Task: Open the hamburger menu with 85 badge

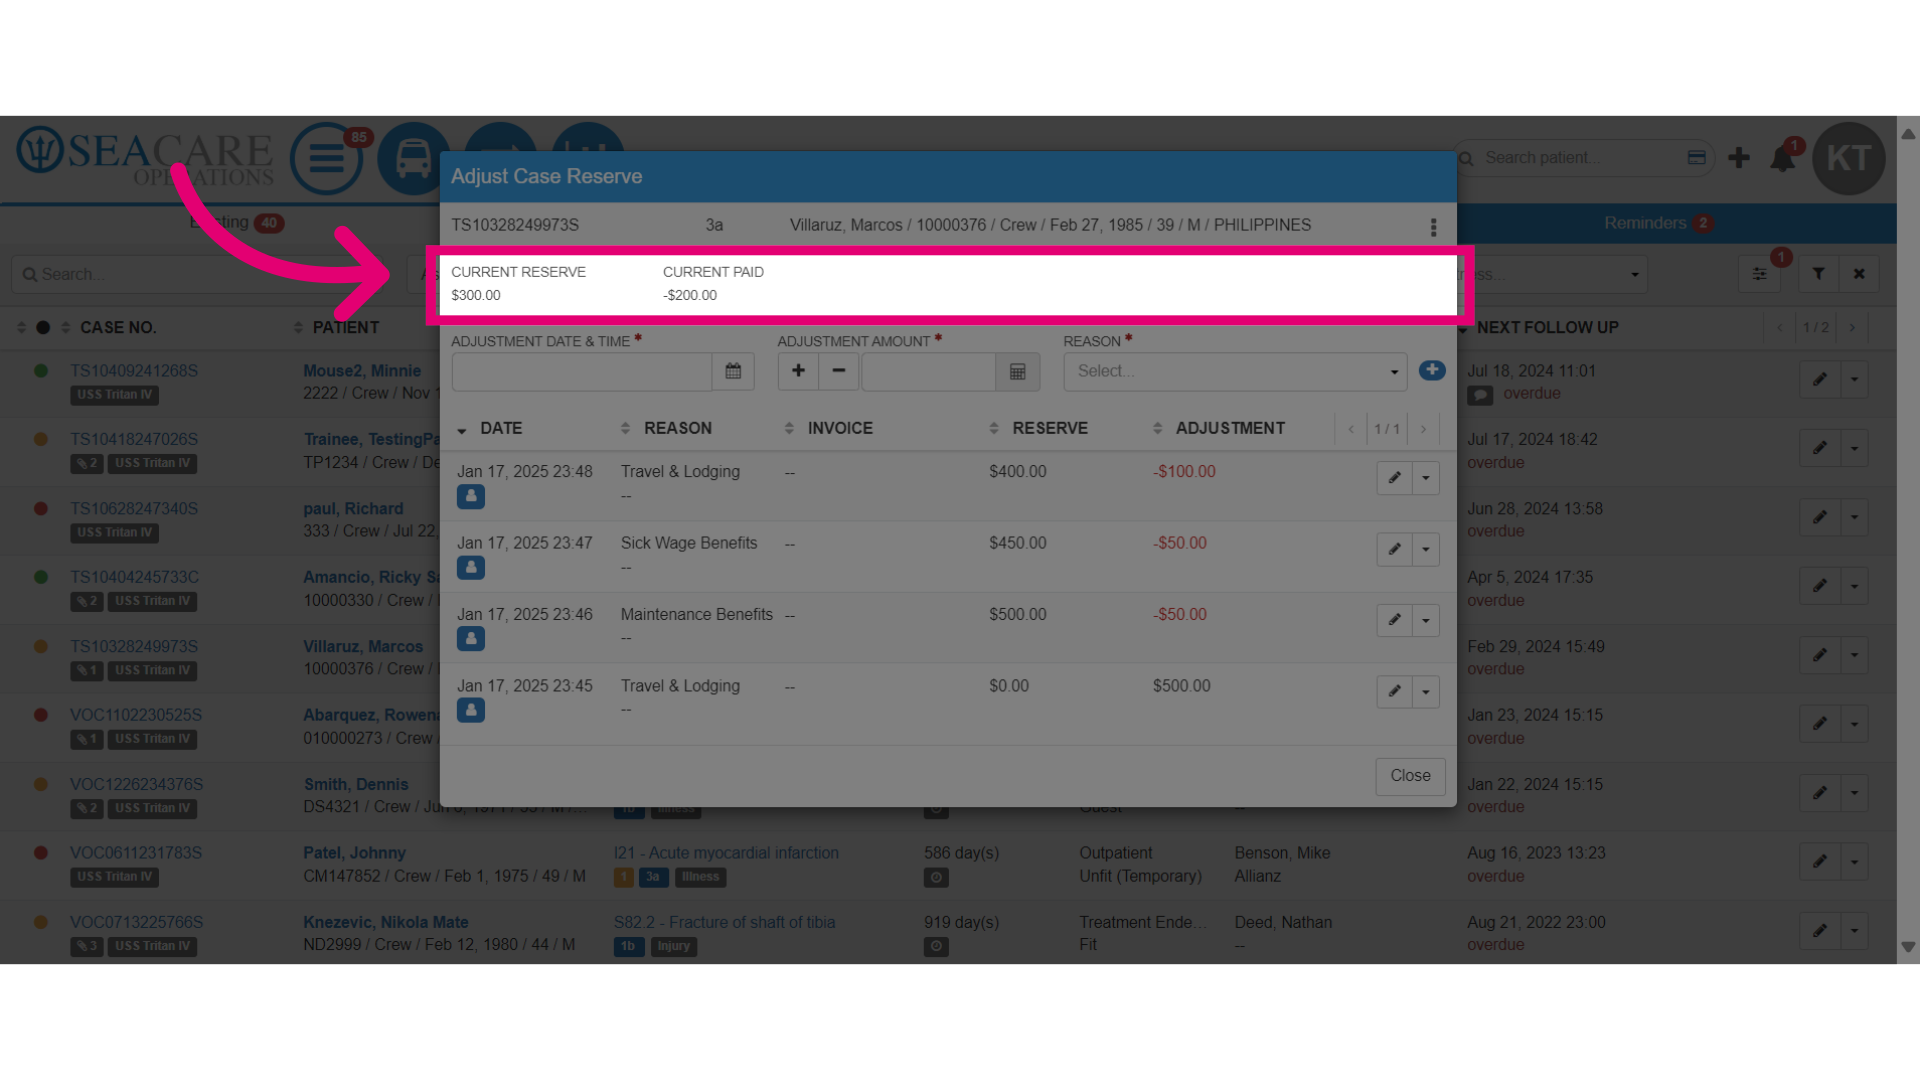Action: (x=327, y=158)
